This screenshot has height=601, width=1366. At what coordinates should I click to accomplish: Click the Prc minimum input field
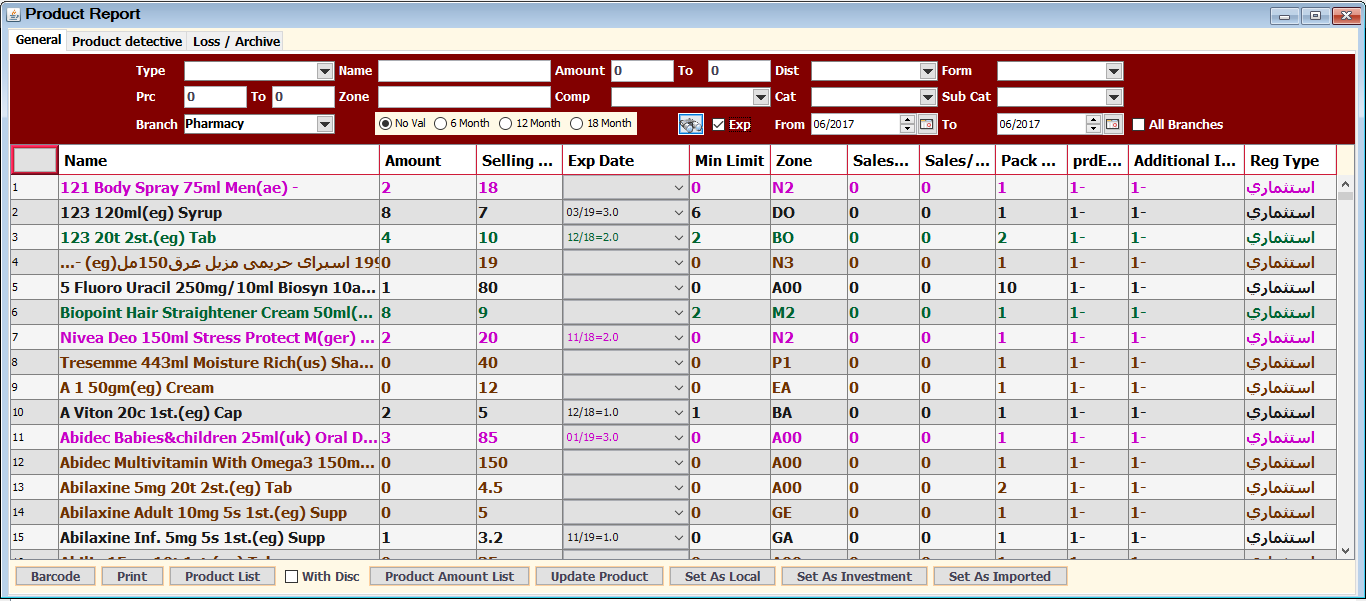pos(215,97)
